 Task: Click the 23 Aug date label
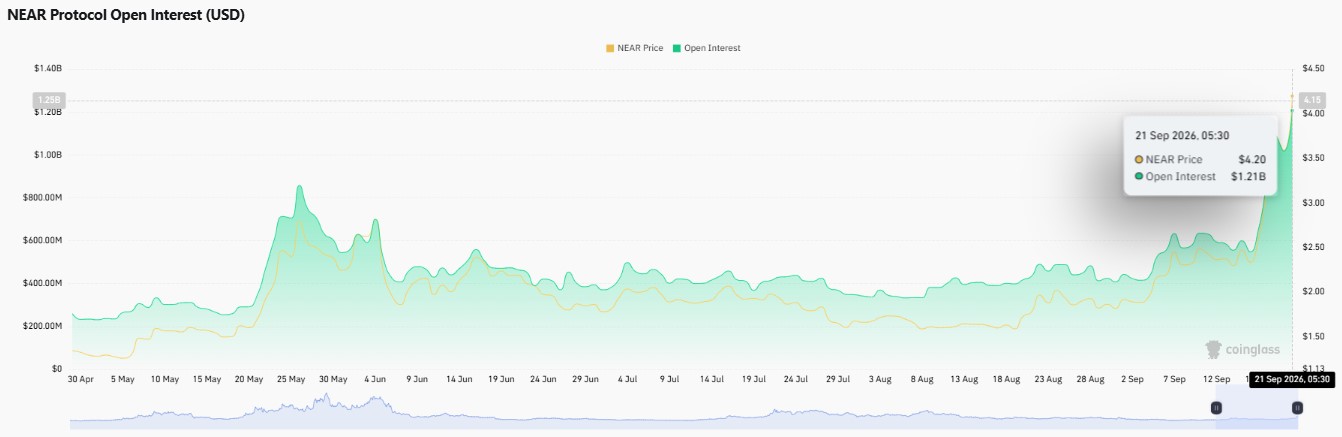(x=1048, y=380)
